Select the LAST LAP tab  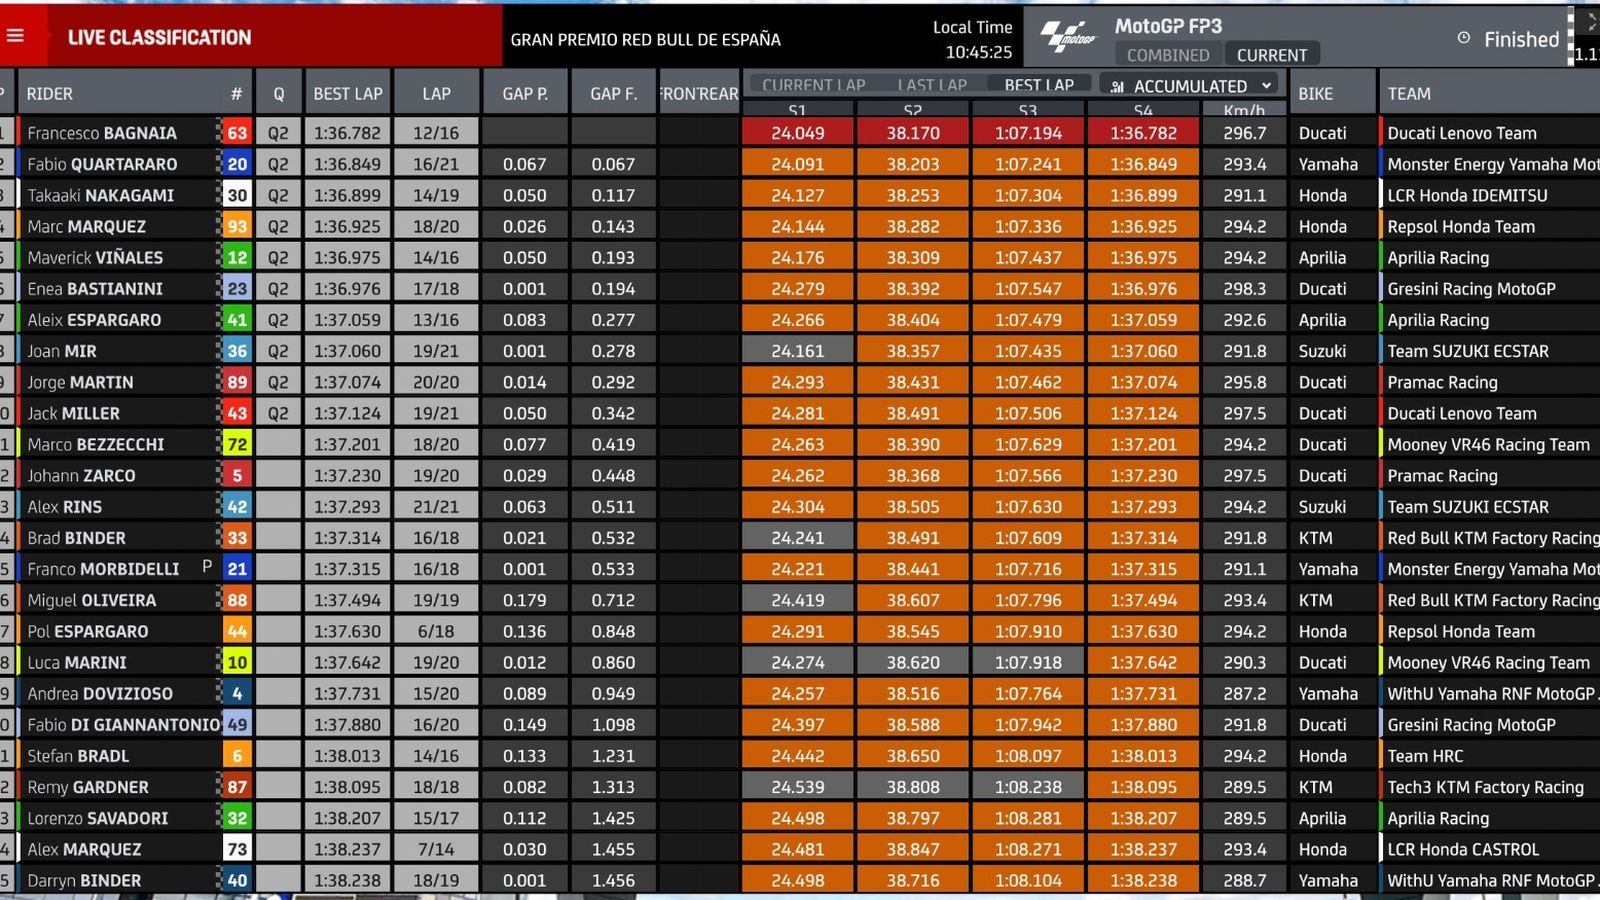[x=931, y=85]
